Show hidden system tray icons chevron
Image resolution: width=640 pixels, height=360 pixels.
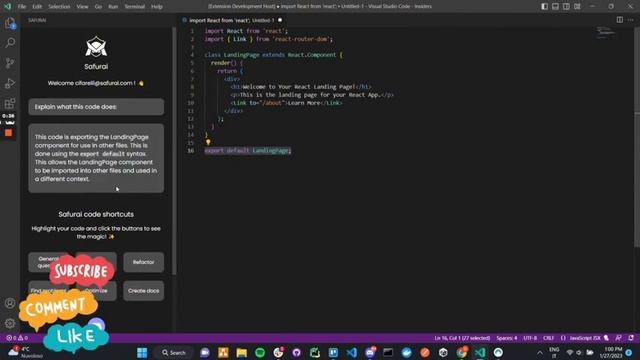click(x=540, y=353)
